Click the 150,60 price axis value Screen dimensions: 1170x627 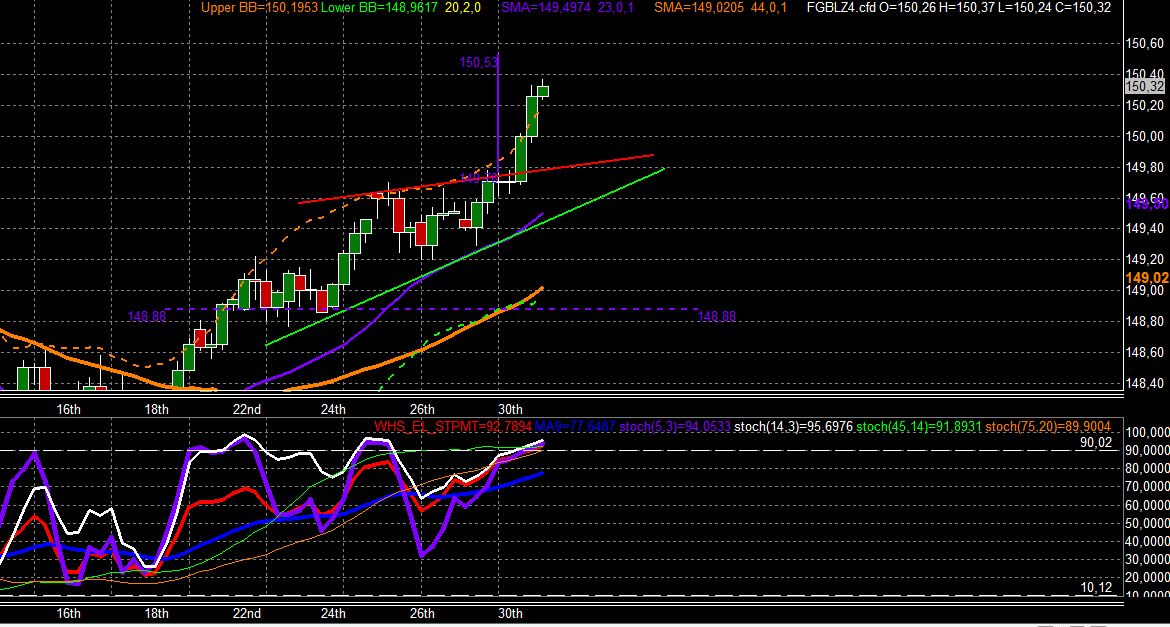pos(1145,43)
